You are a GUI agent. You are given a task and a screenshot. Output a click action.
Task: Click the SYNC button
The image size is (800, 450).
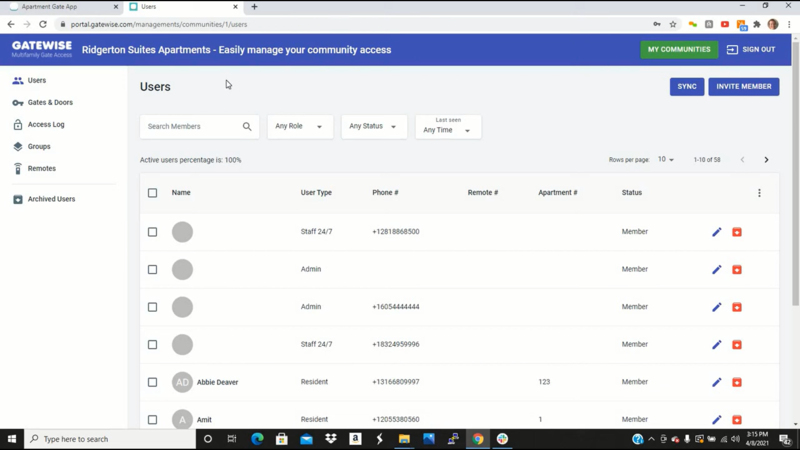(687, 87)
